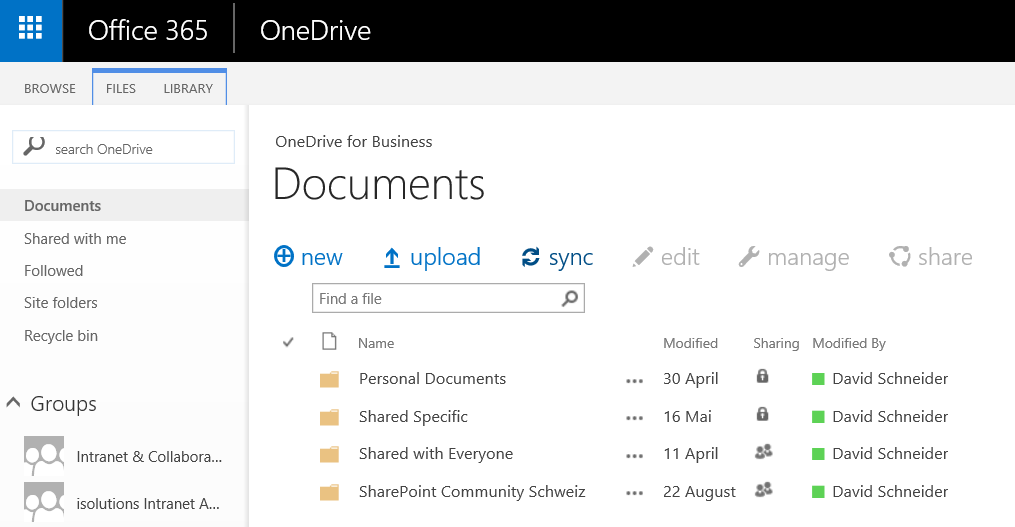The image size is (1015, 527).
Task: Click the lock sharing icon for Shared Specific
Action: 763,415
